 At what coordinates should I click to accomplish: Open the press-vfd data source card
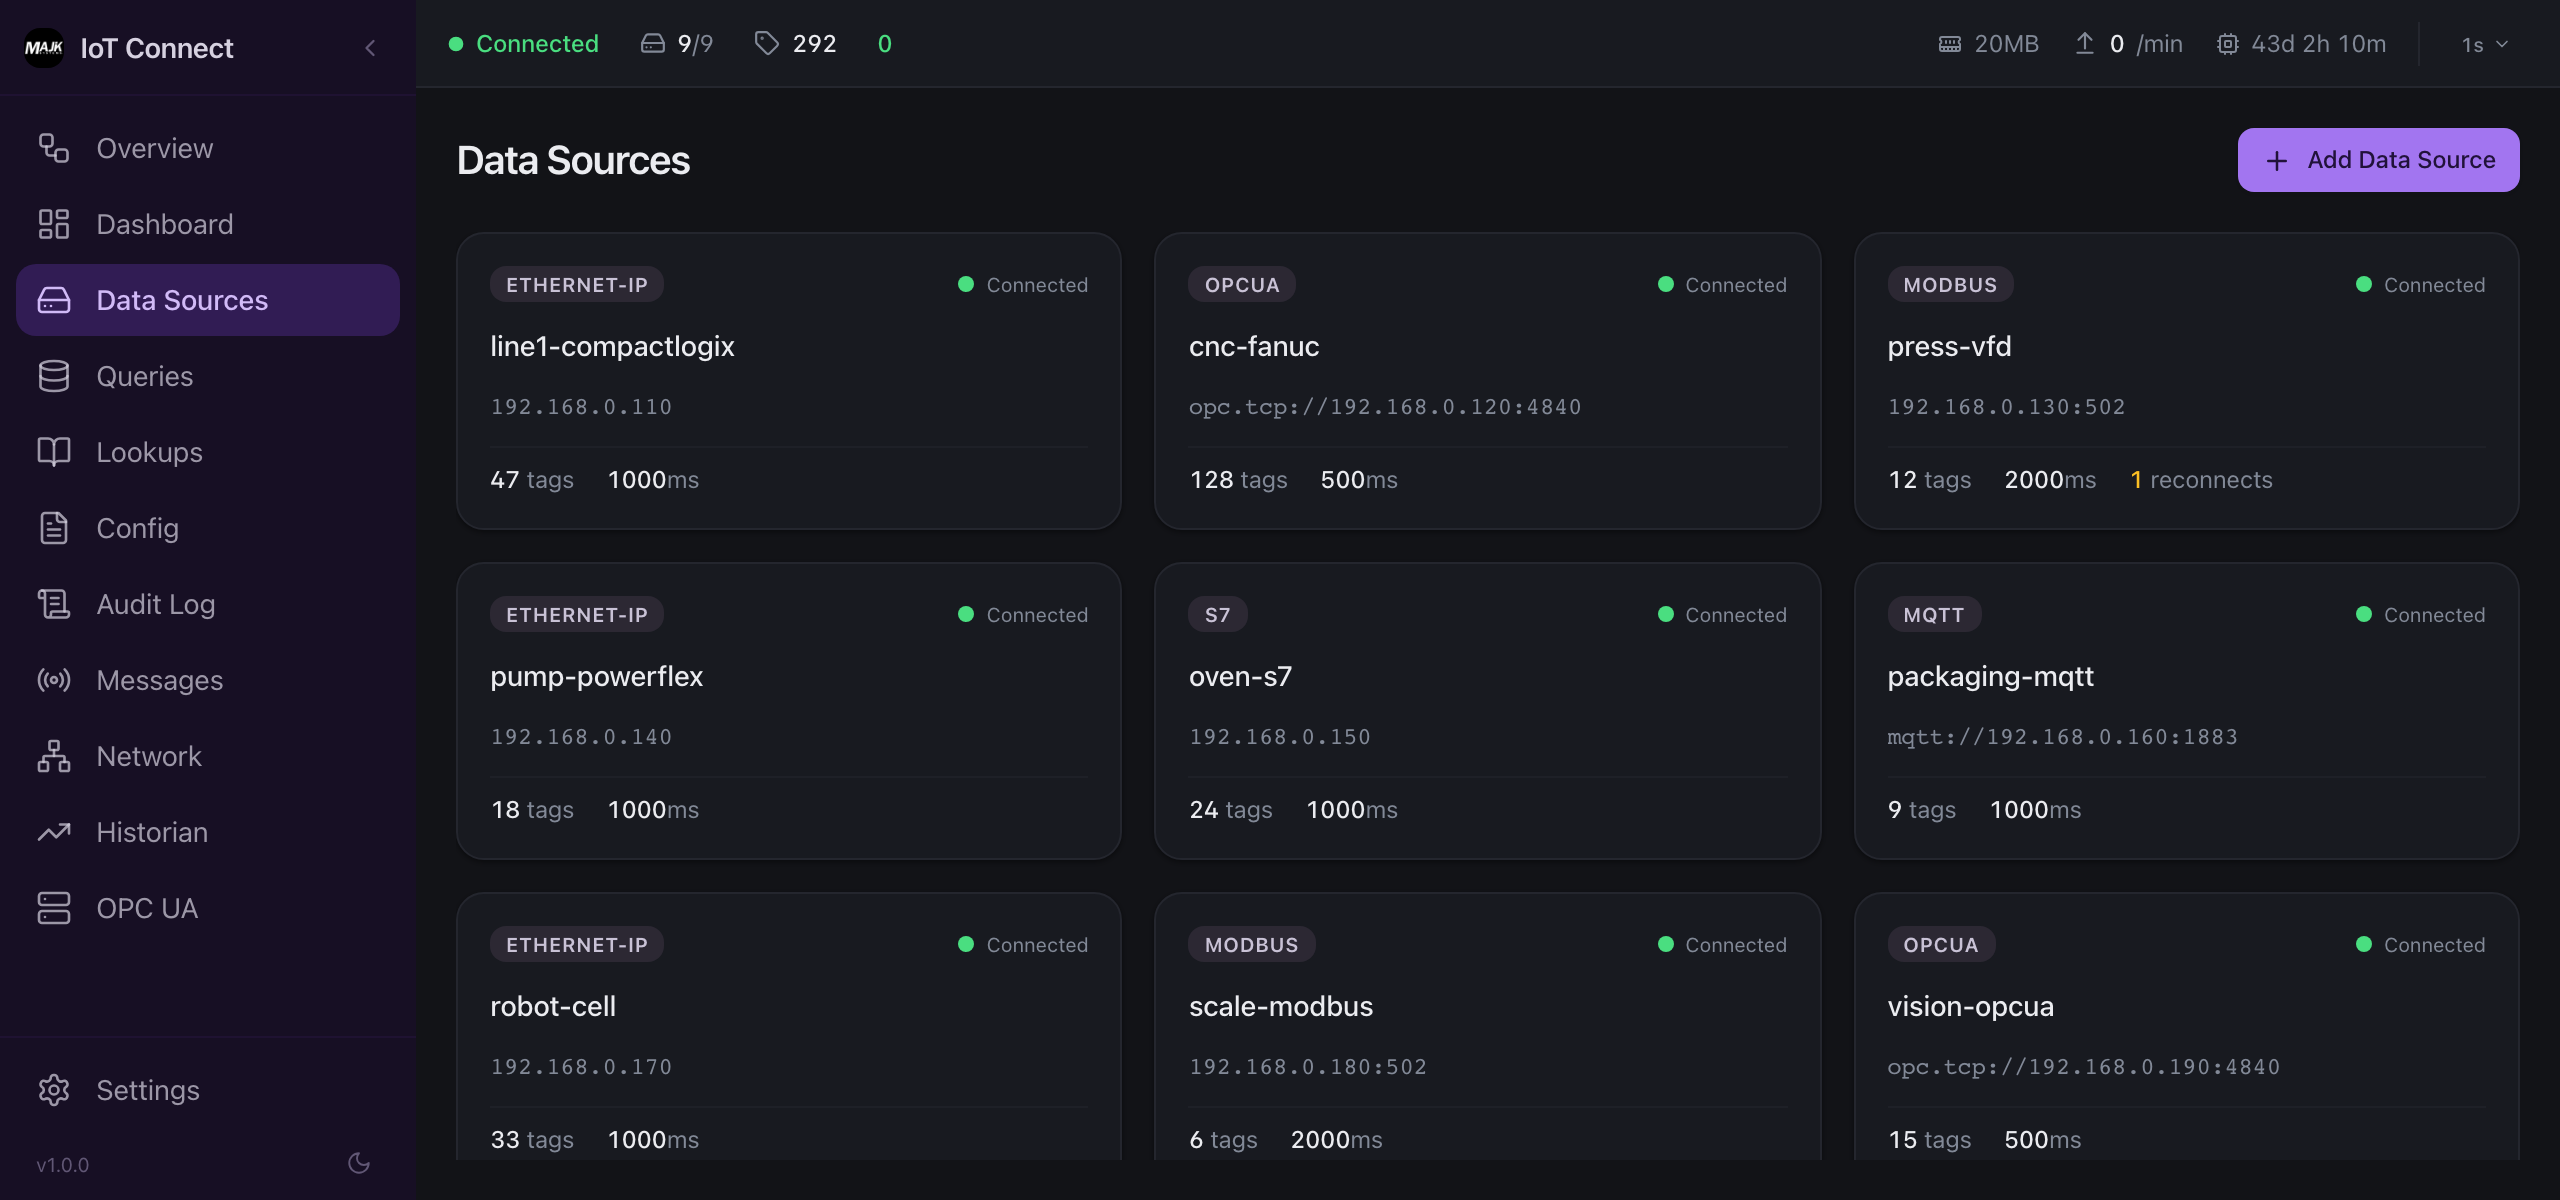pos(2186,381)
